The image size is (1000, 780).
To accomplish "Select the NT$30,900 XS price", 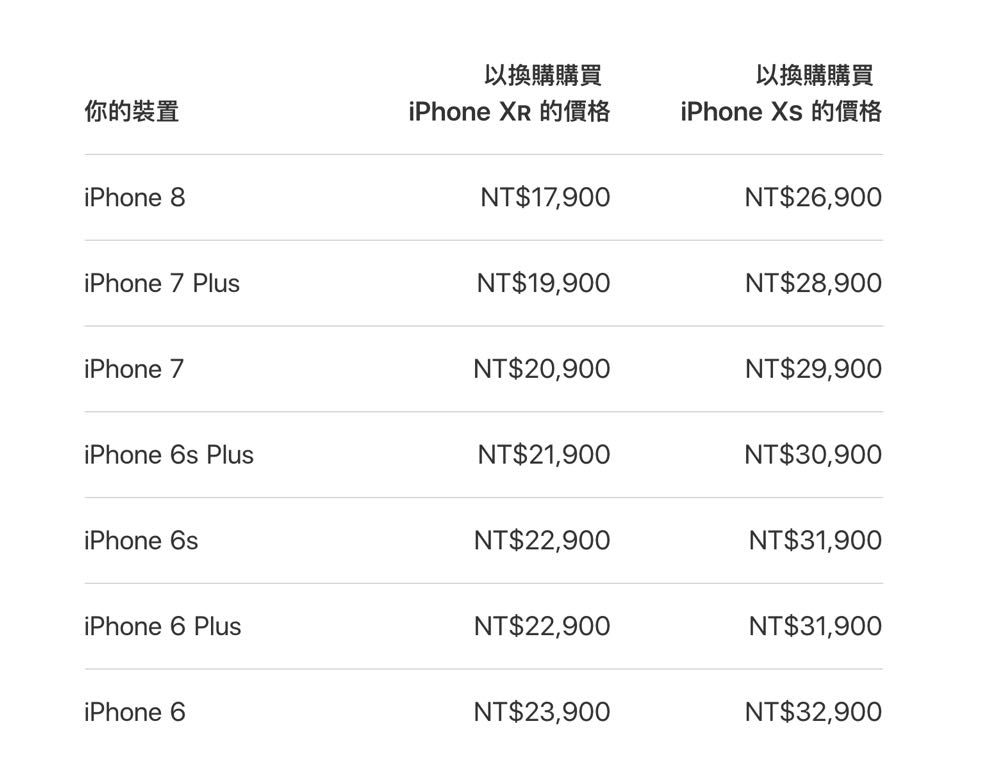I will 813,455.
